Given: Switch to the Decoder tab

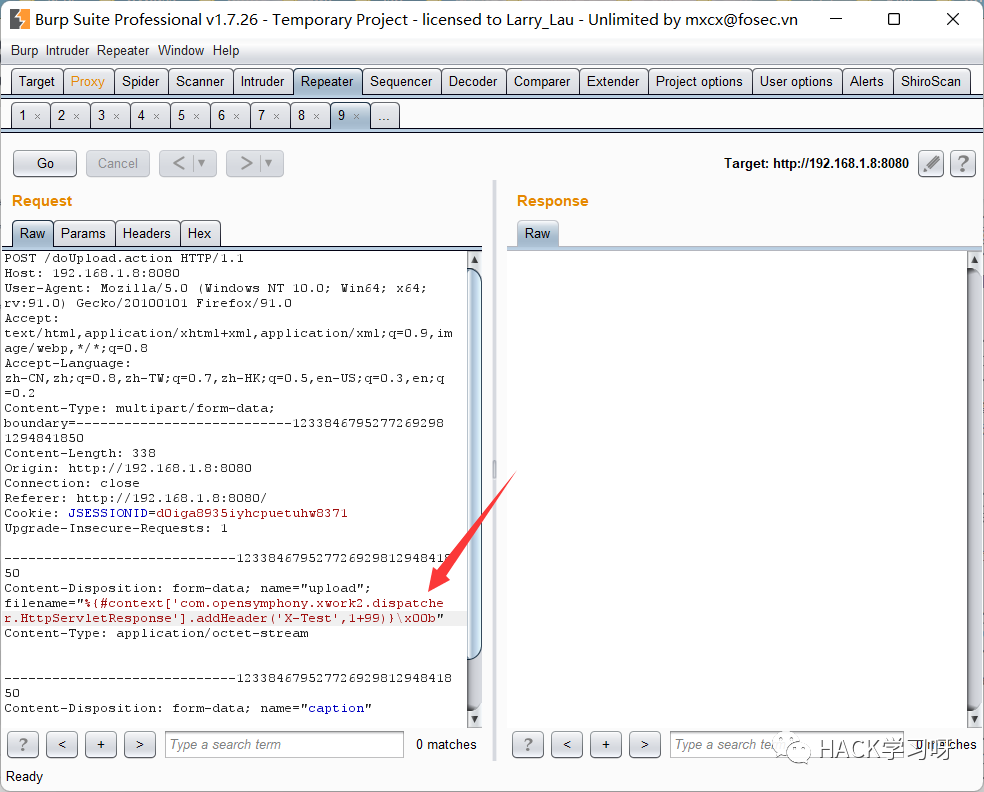Looking at the screenshot, I should (x=473, y=82).
